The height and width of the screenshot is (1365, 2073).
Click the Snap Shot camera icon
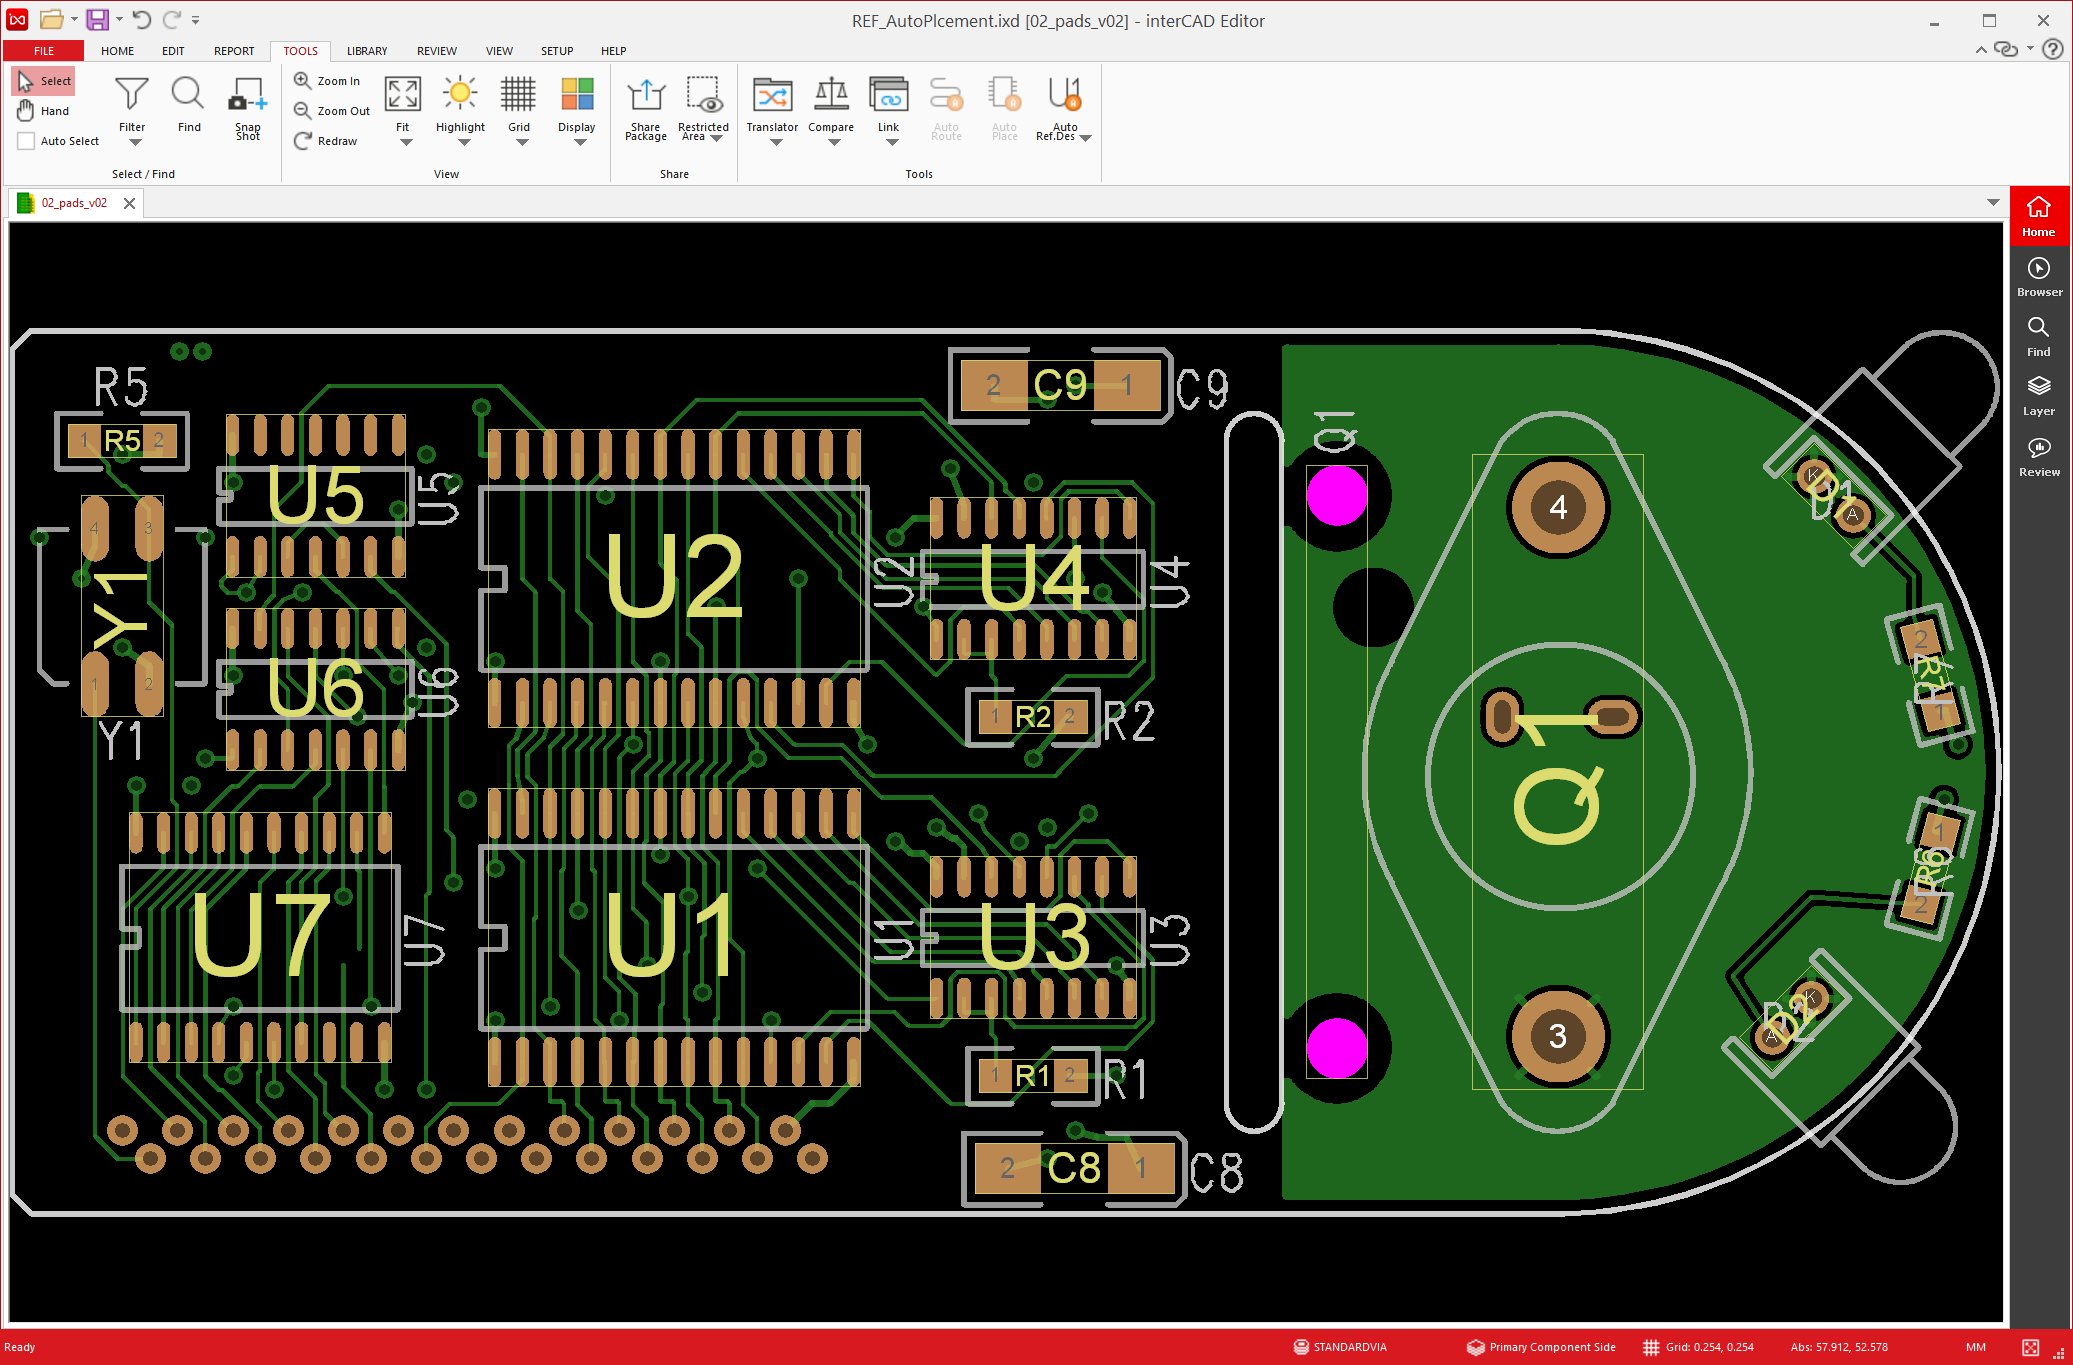[247, 96]
